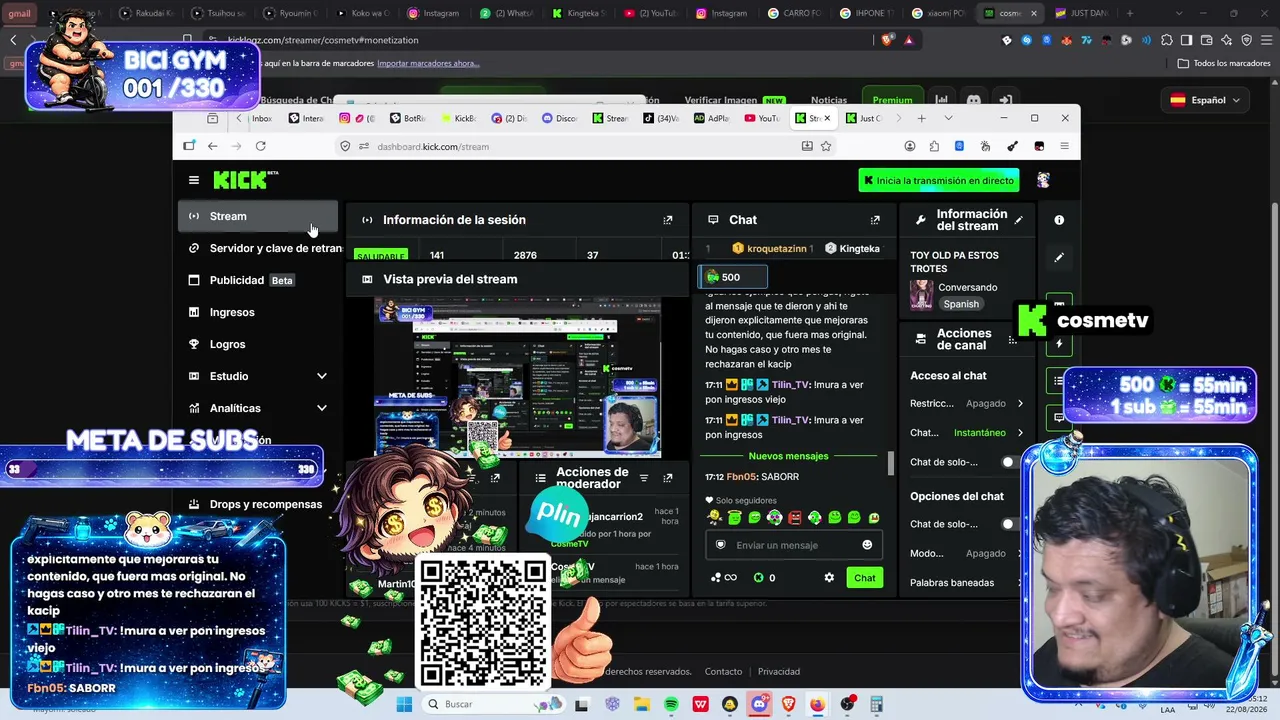
Task: Pop out the Chat panel
Action: 875,220
